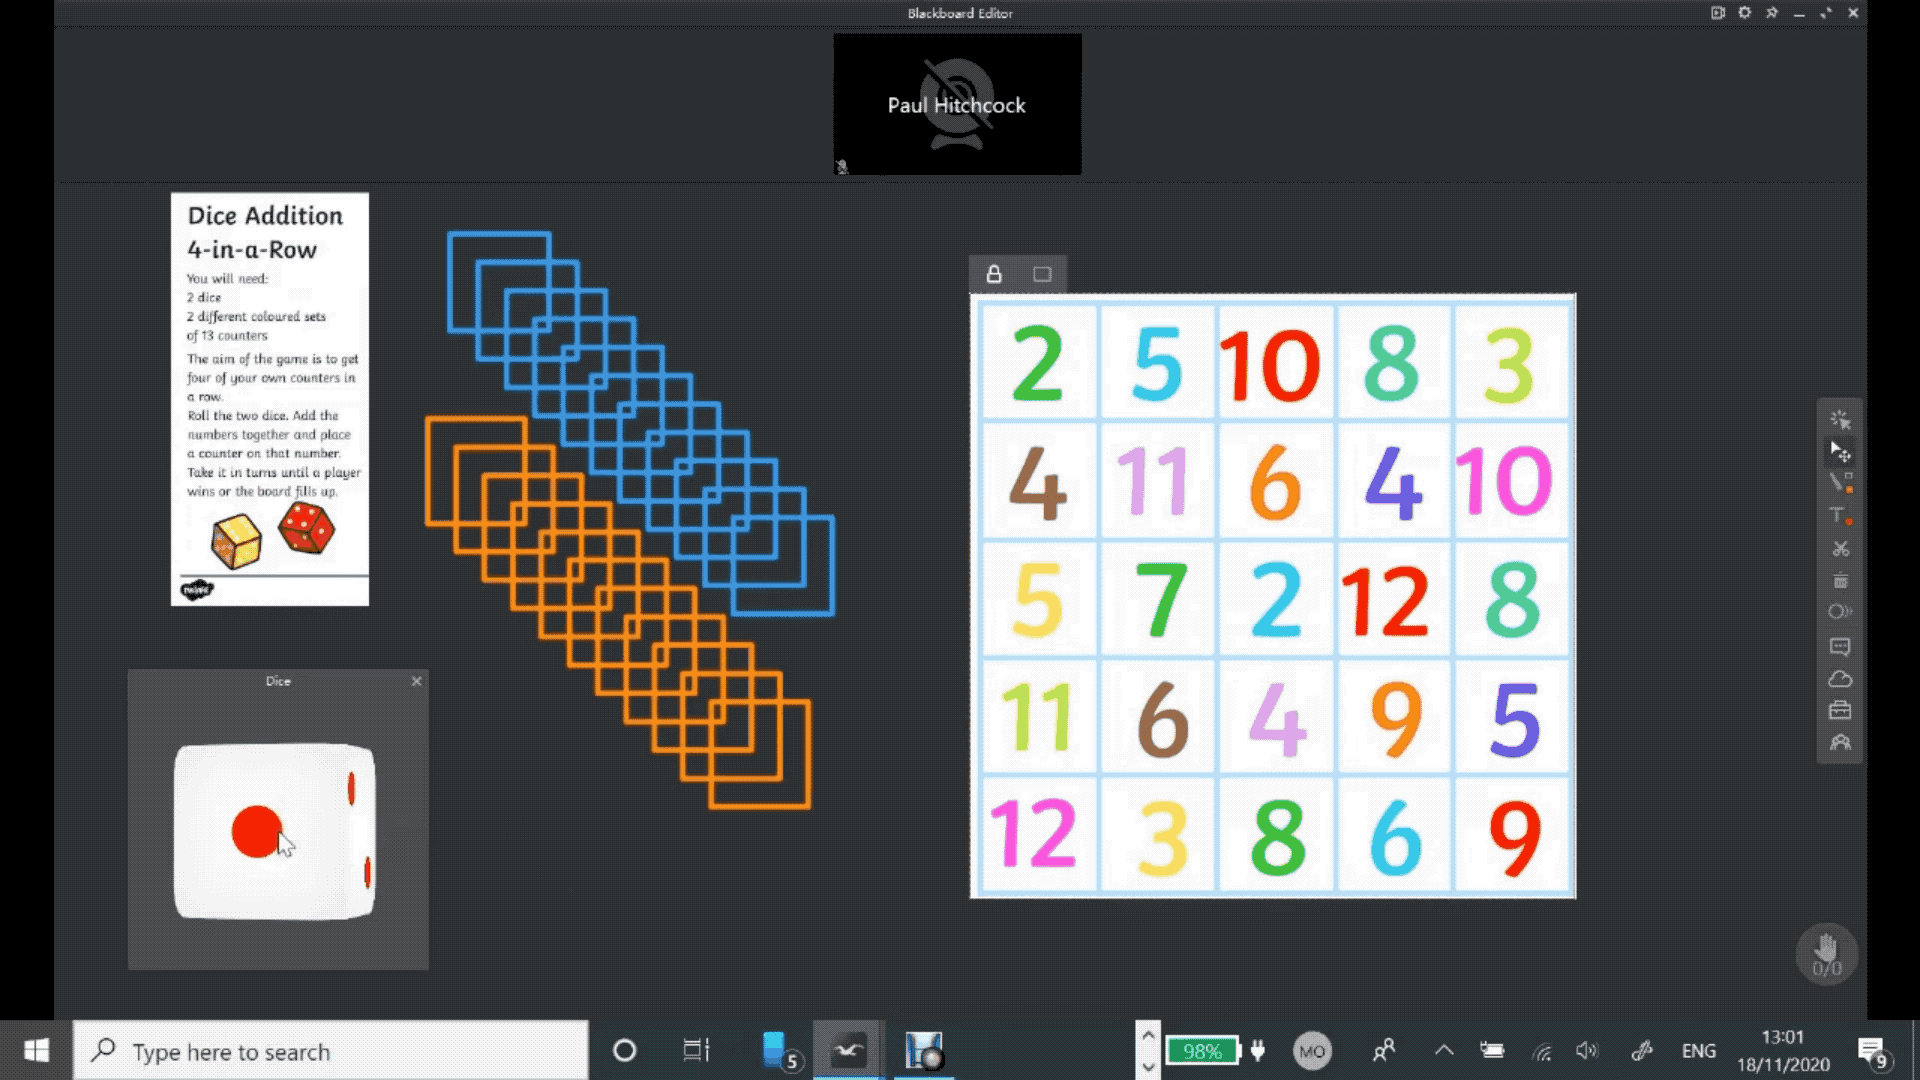Open the participants roster icon
This screenshot has width=1920, height=1080.
pos(1840,743)
